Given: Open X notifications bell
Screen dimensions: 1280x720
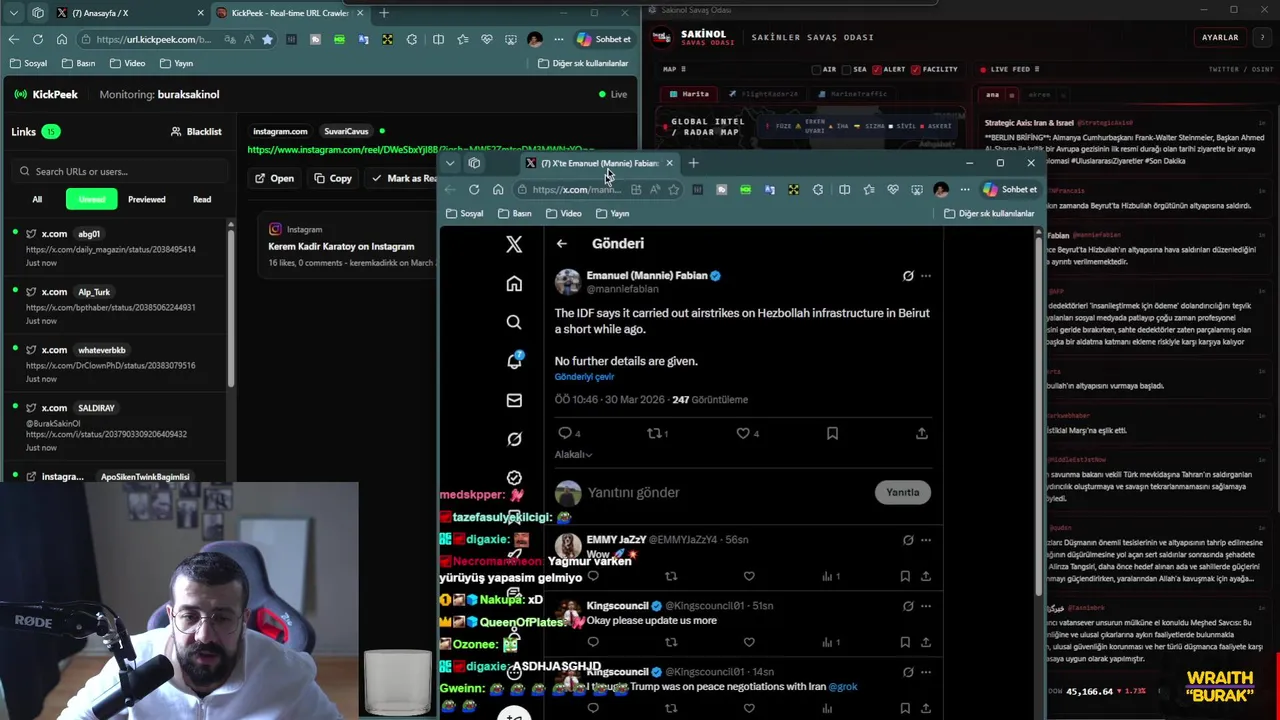Looking at the screenshot, I should (514, 361).
